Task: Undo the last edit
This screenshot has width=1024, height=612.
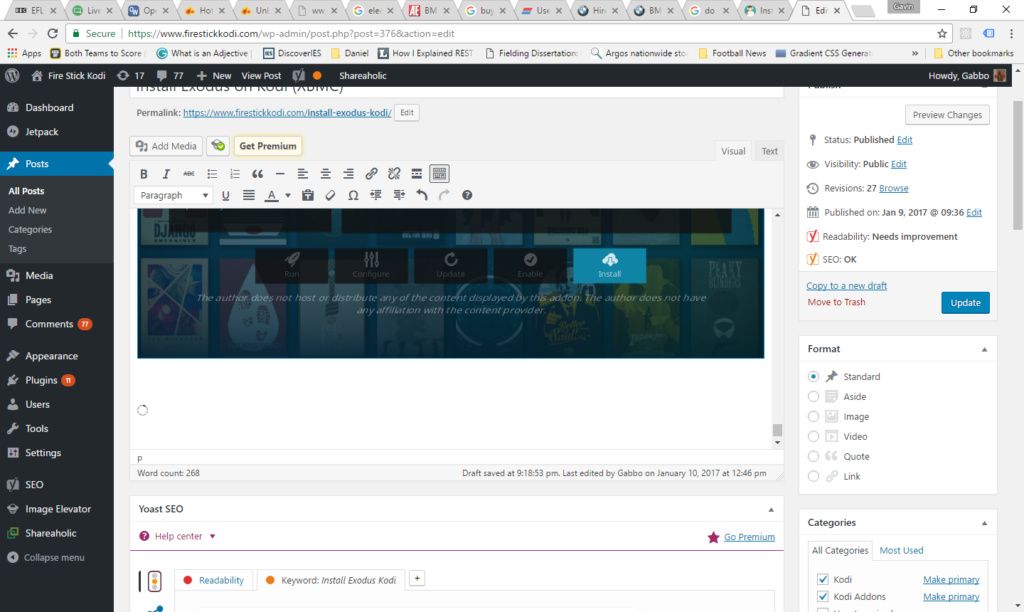Action: coord(422,195)
